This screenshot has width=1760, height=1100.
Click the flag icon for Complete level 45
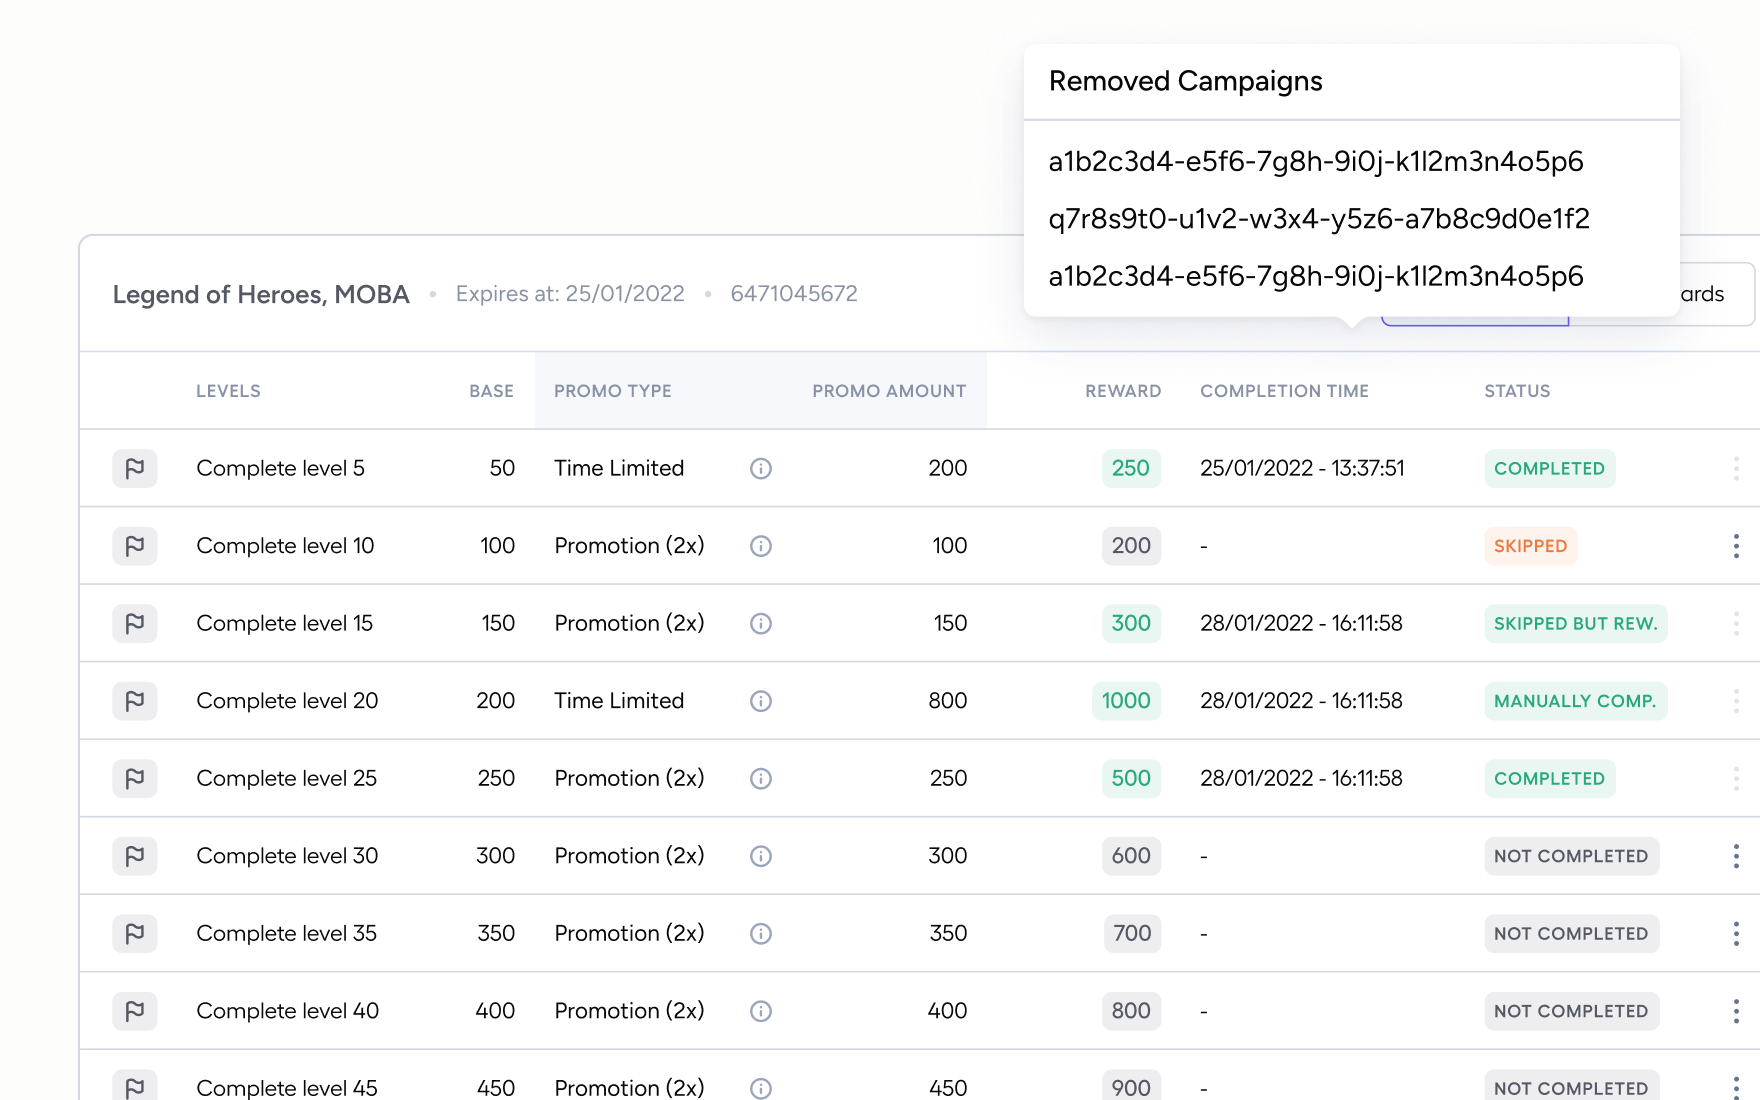pyautogui.click(x=135, y=1086)
